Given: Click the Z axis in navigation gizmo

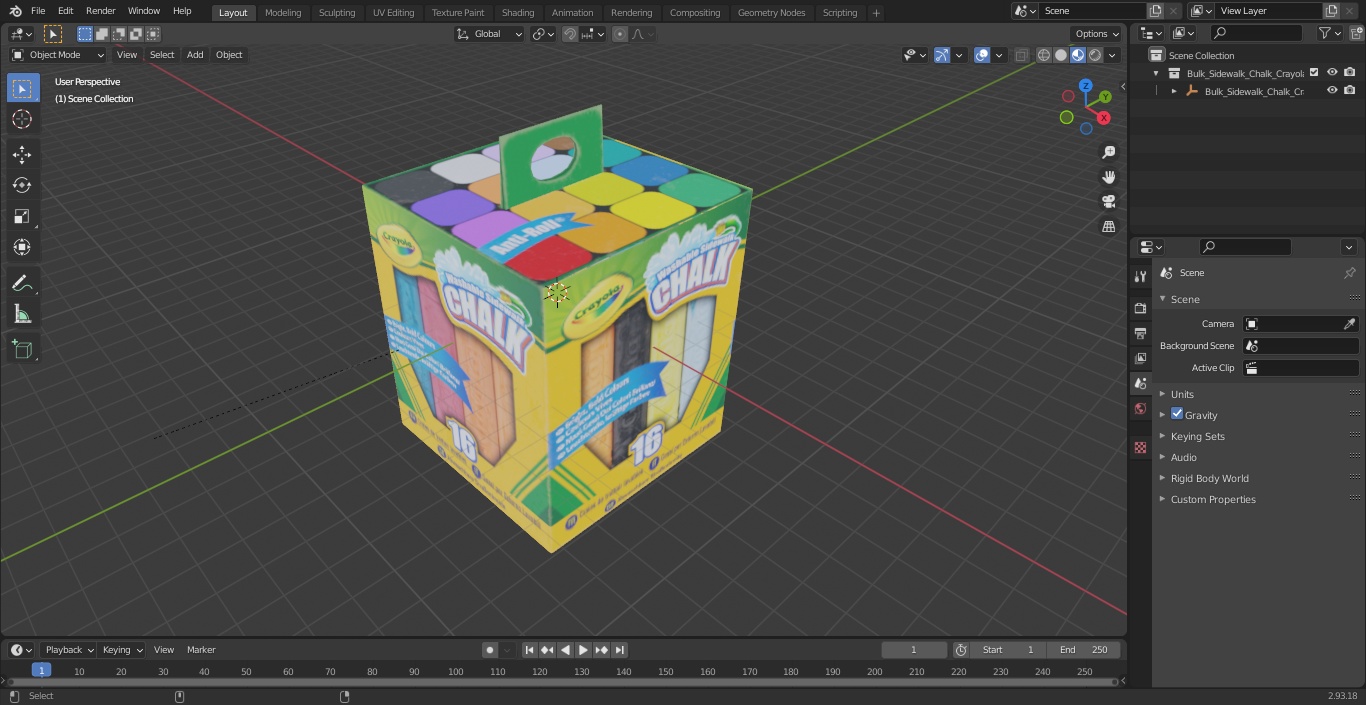Looking at the screenshot, I should 1086,86.
